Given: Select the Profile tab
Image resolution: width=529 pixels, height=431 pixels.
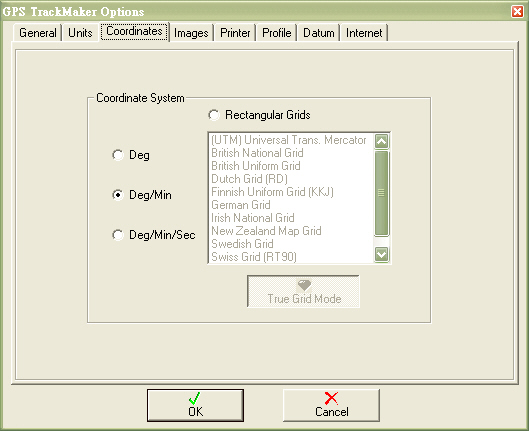Looking at the screenshot, I should (x=276, y=33).
